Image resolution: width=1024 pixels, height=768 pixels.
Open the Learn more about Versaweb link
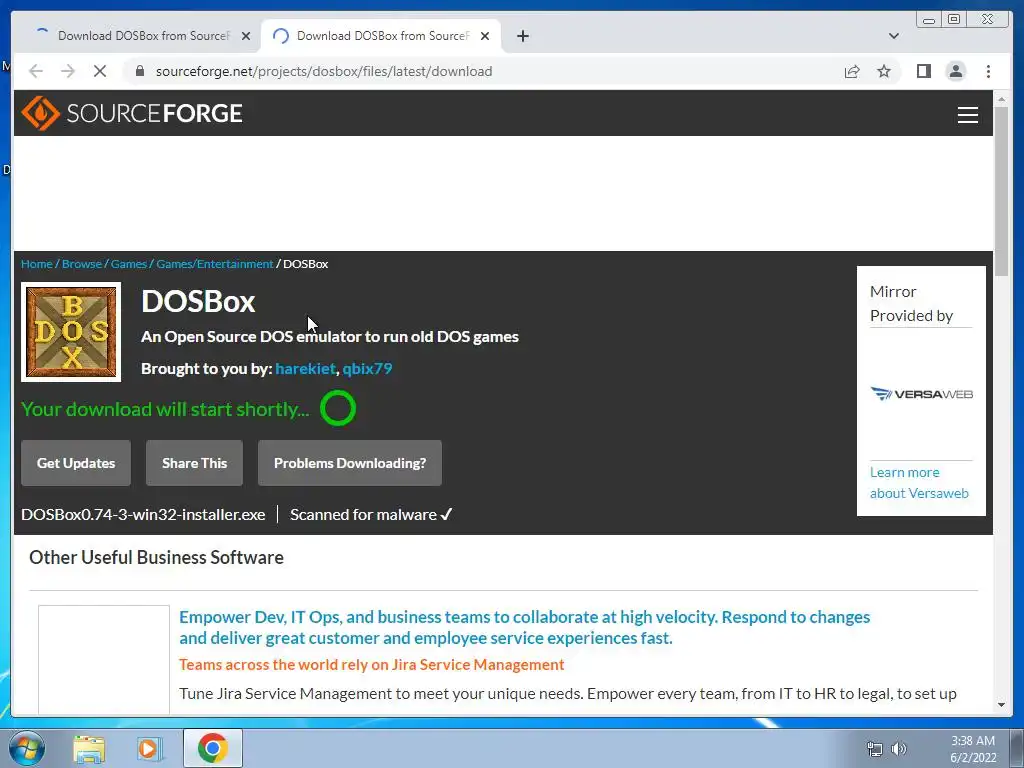(919, 483)
